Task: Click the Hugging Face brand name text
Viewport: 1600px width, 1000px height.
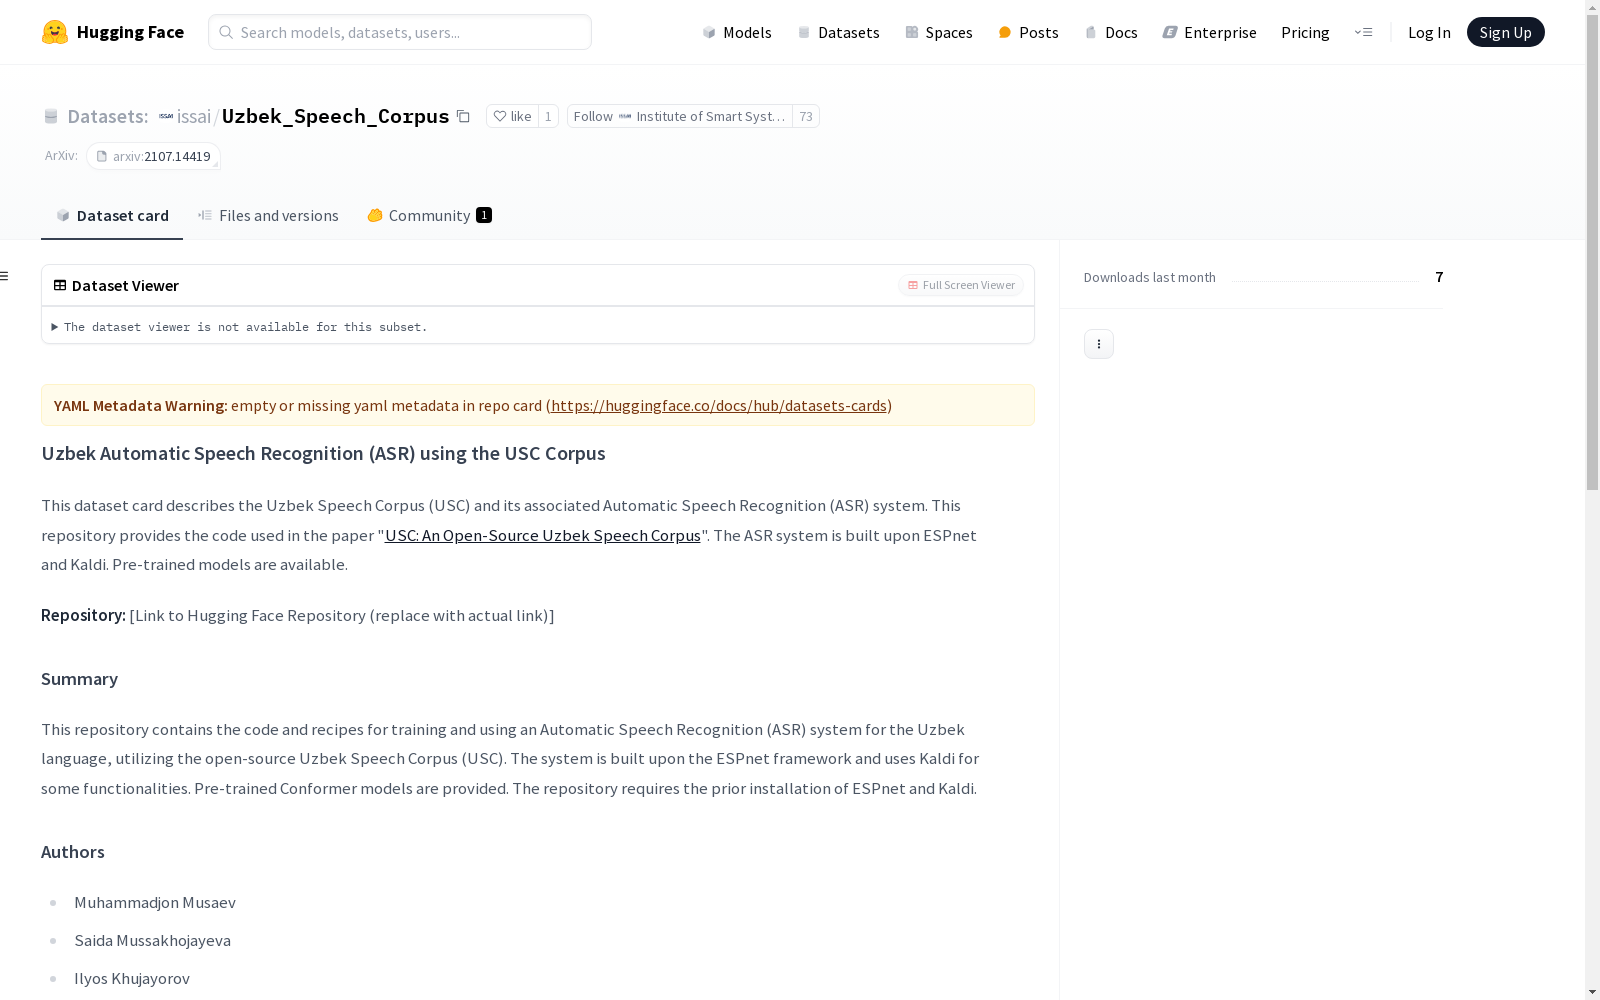Action: click(x=130, y=32)
